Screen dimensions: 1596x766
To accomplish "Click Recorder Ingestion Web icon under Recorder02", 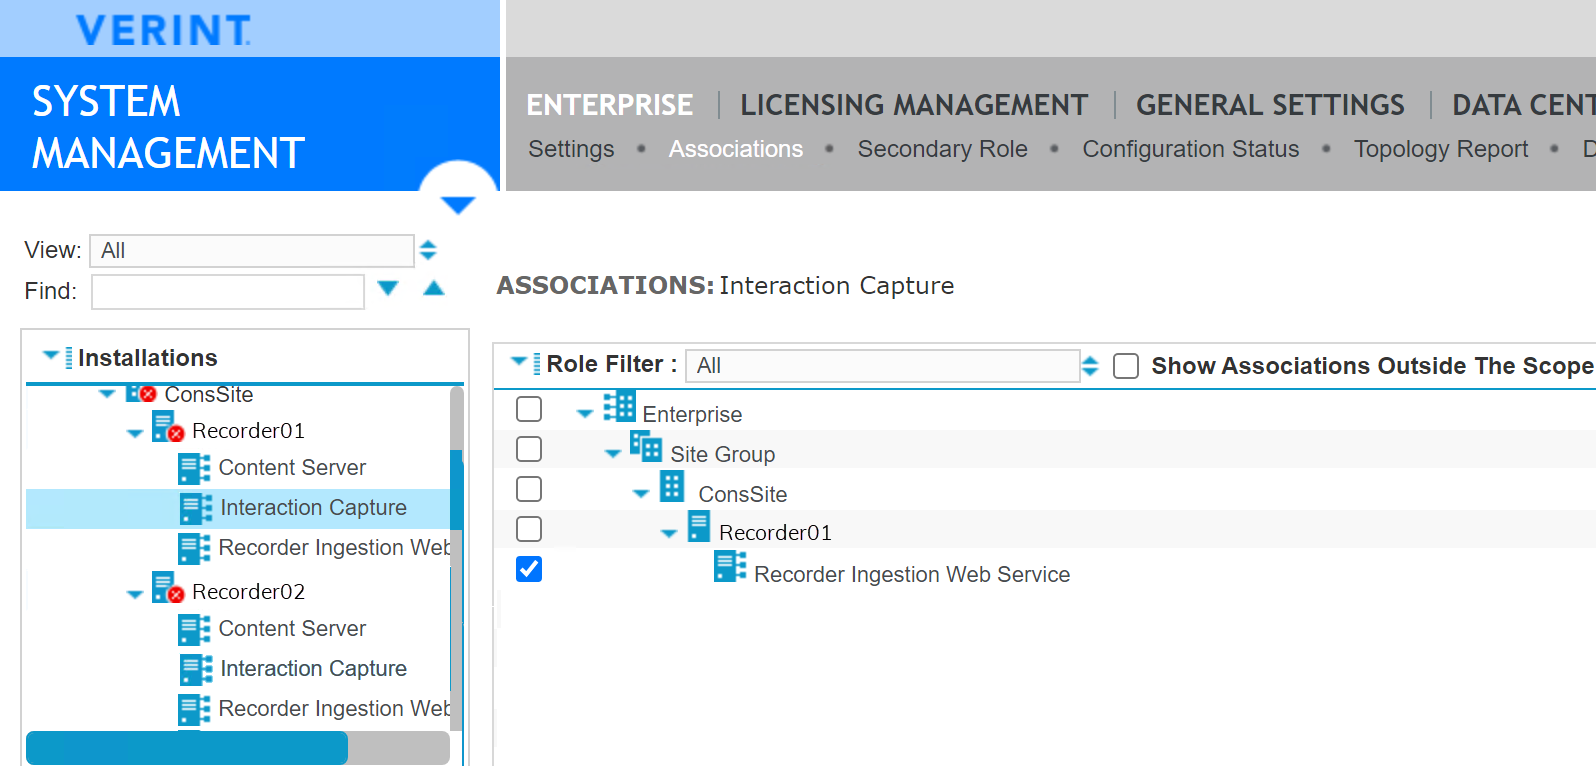I will (x=194, y=709).
